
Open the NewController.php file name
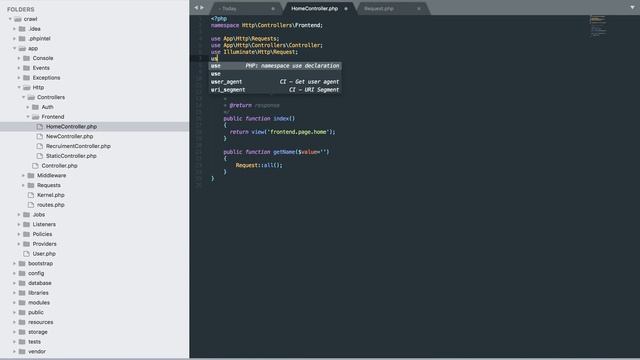pyautogui.click(x=69, y=136)
